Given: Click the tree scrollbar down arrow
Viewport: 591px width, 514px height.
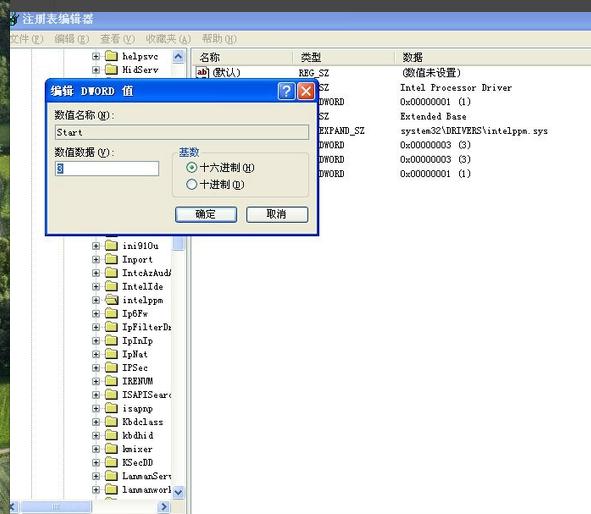Looking at the screenshot, I should pos(178,492).
